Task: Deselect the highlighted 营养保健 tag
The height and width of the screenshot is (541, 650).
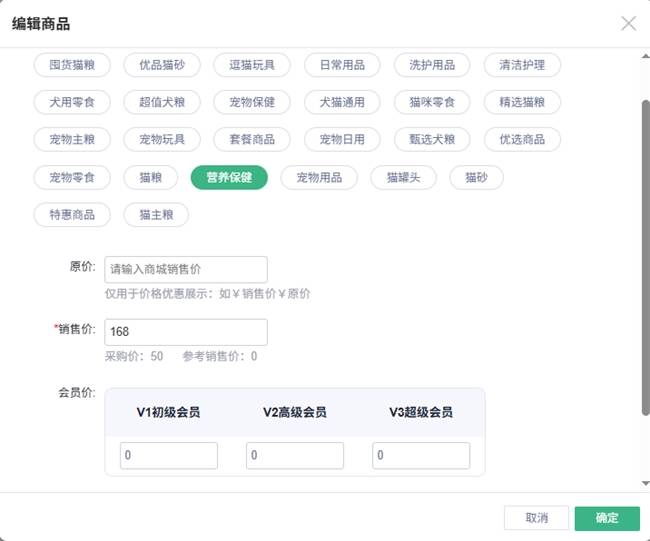Action: coord(229,177)
